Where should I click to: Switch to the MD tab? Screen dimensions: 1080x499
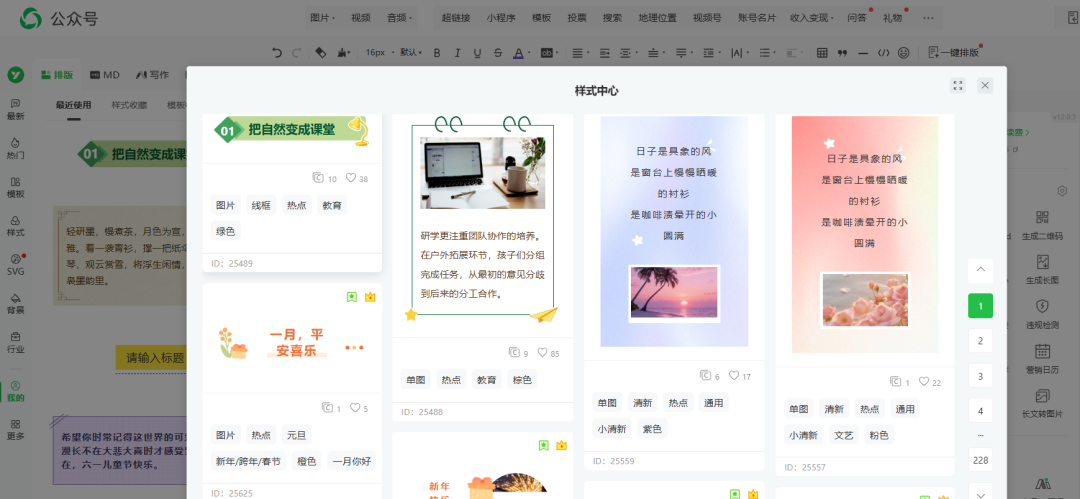pos(105,74)
